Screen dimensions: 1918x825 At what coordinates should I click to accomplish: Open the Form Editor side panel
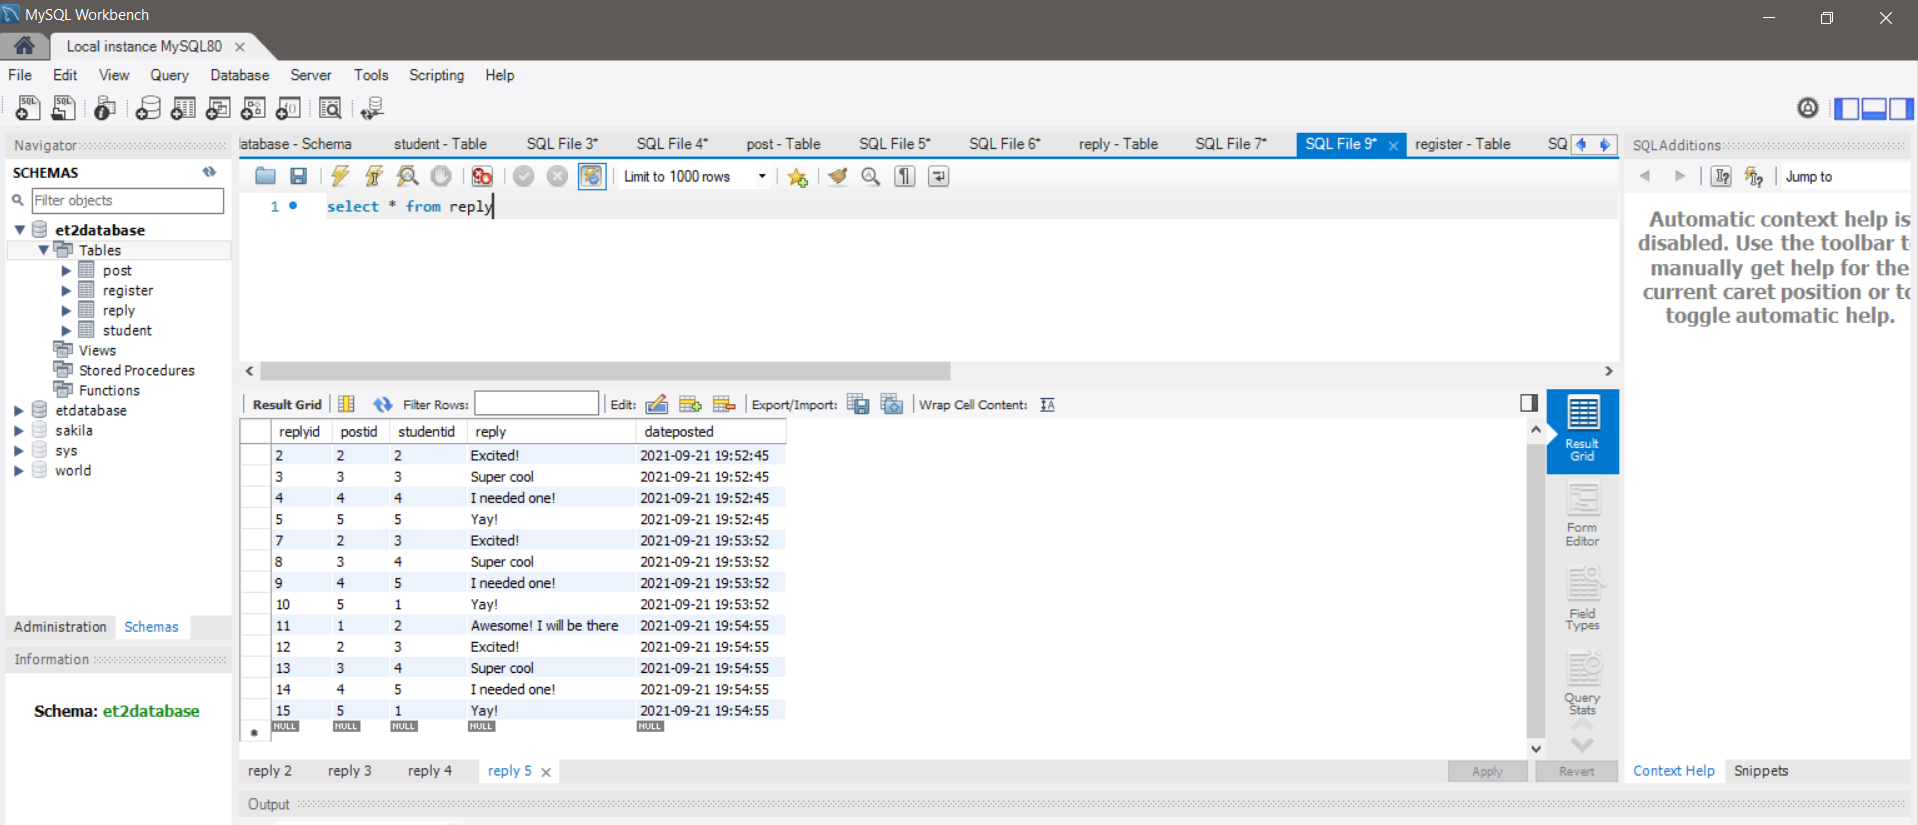pos(1582,515)
